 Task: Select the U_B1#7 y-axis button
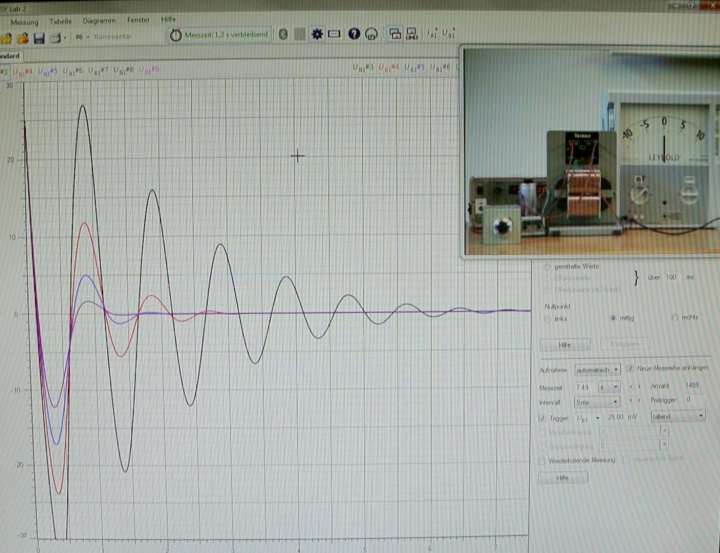pyautogui.click(x=98, y=71)
